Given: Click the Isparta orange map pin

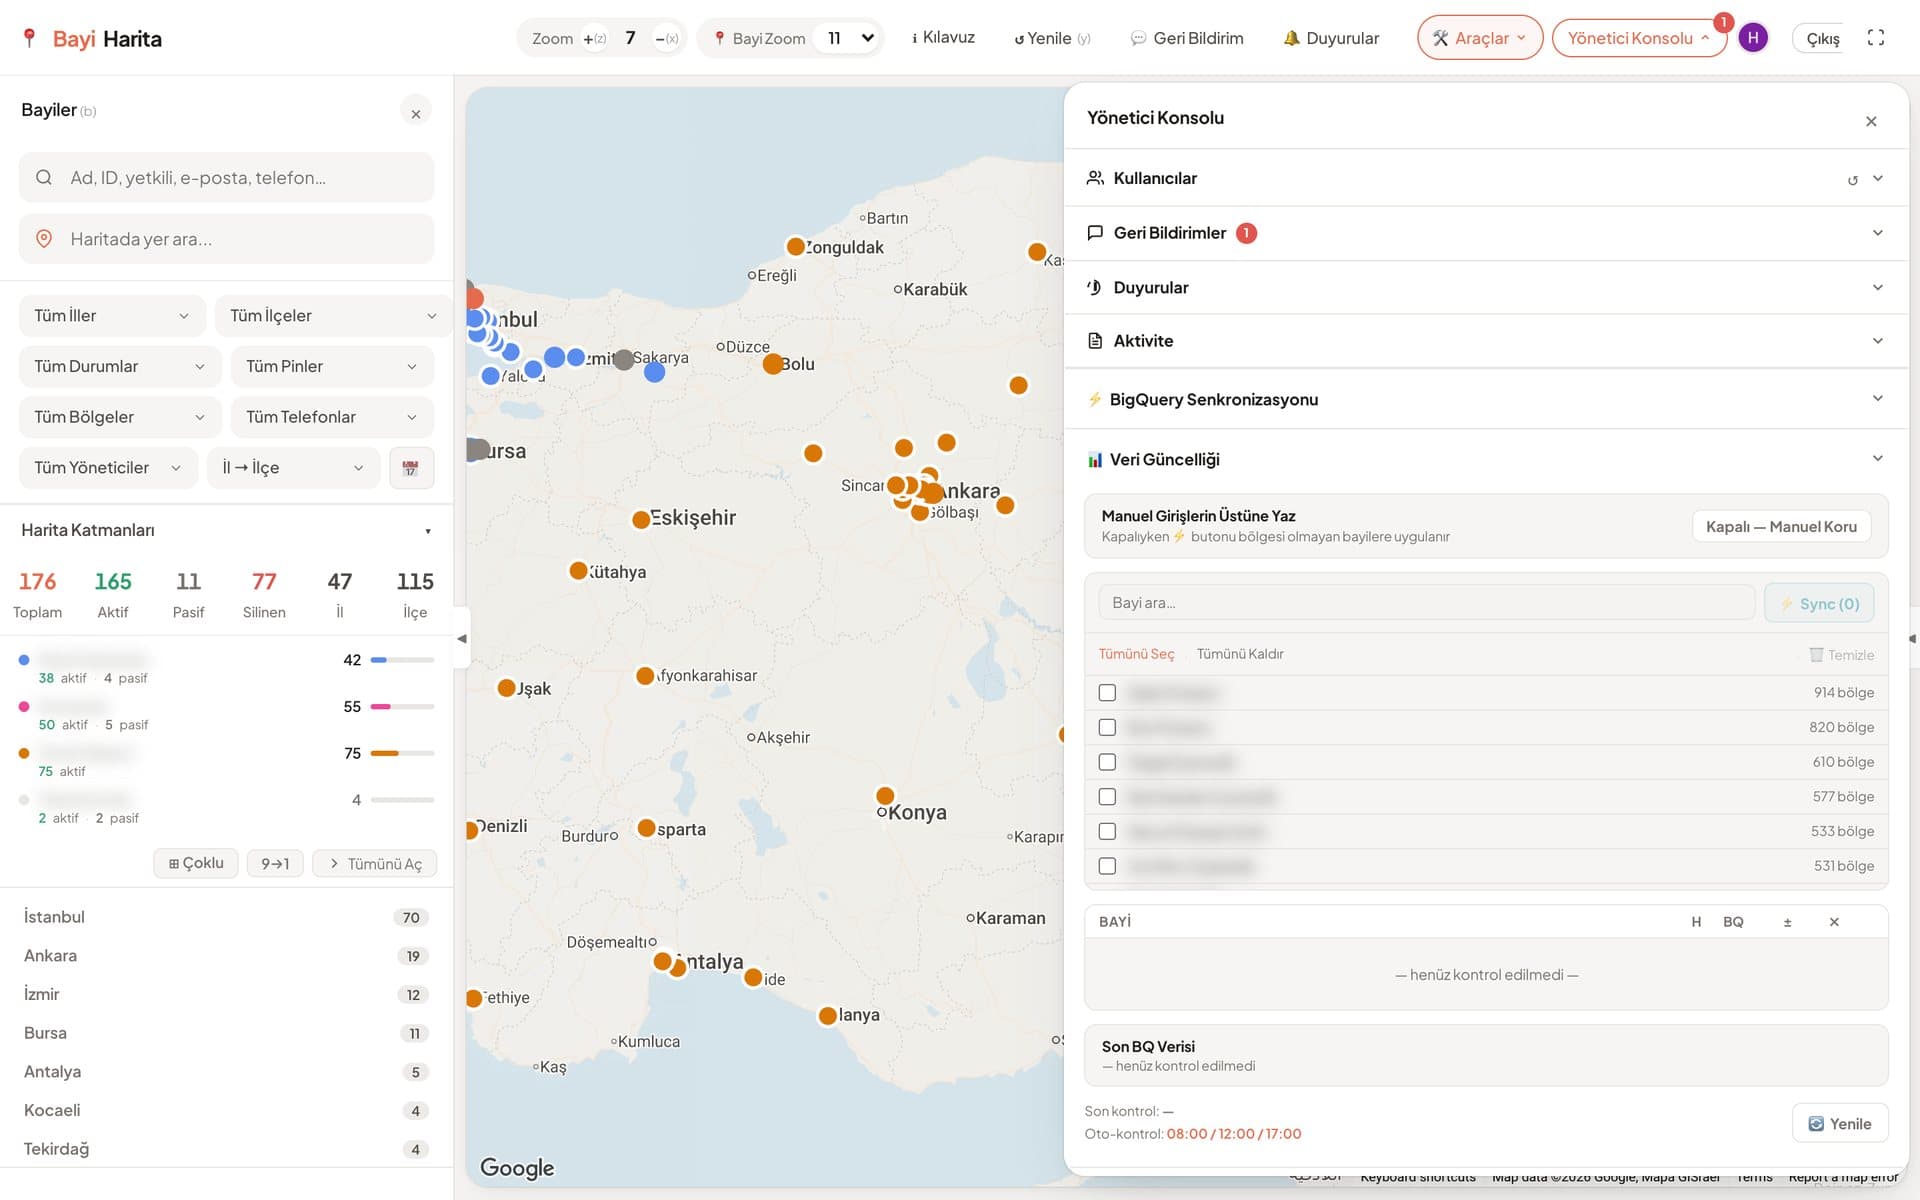Looking at the screenshot, I should tap(646, 828).
